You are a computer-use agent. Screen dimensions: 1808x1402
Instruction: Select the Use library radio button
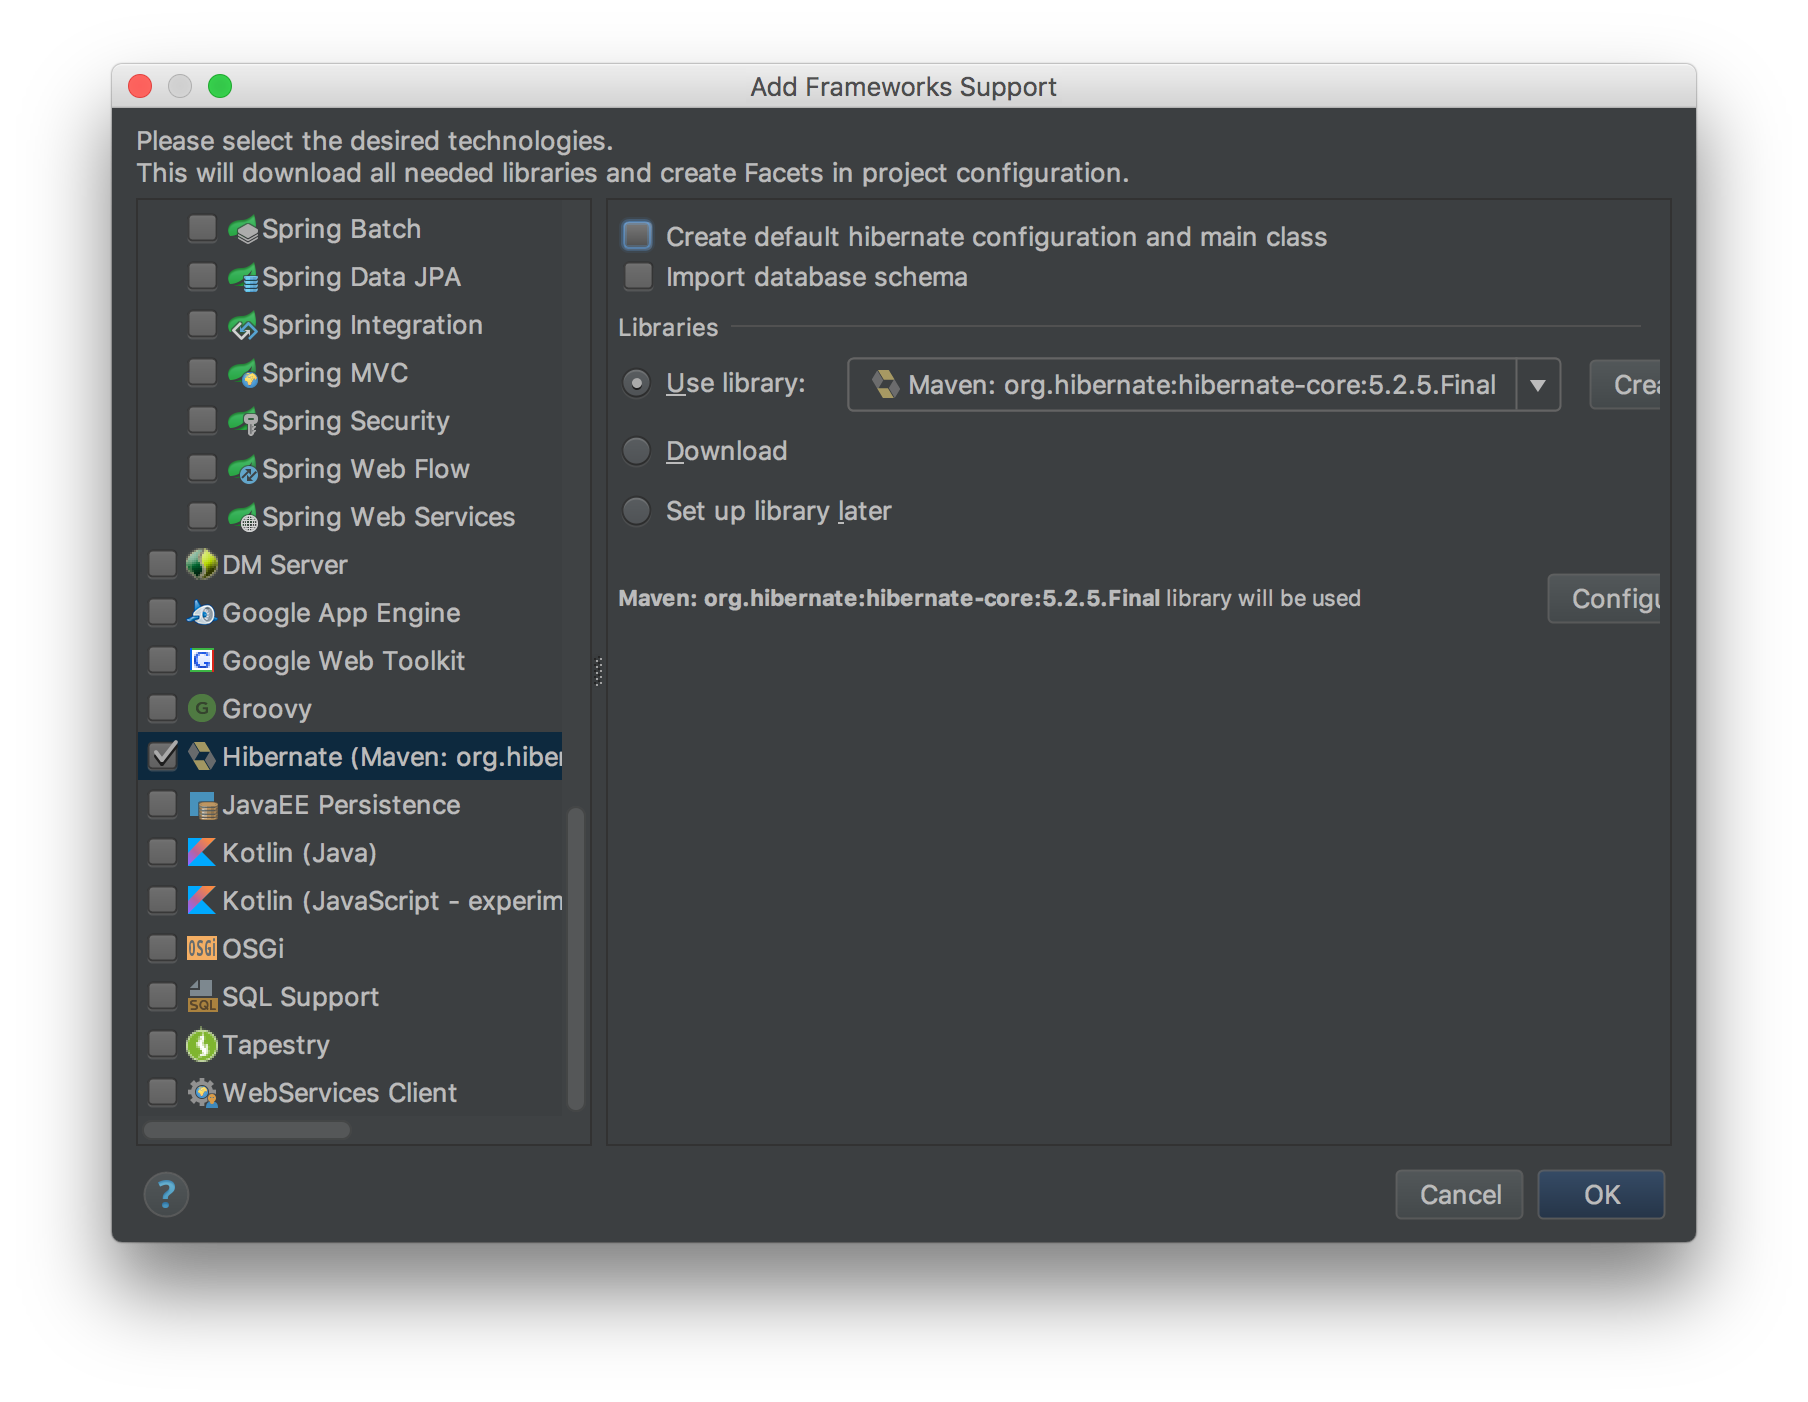click(x=636, y=384)
